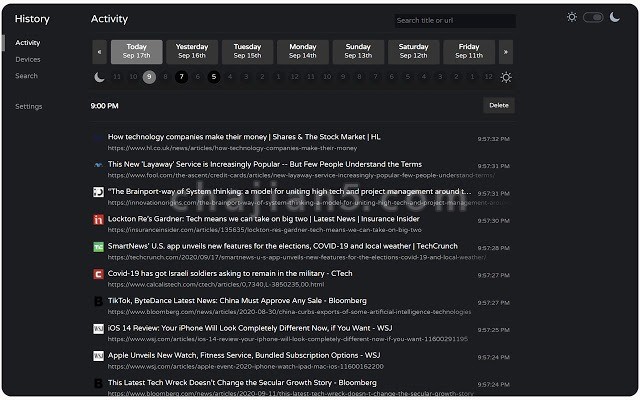Open the Brainport-way of System thinking entry

289,191
